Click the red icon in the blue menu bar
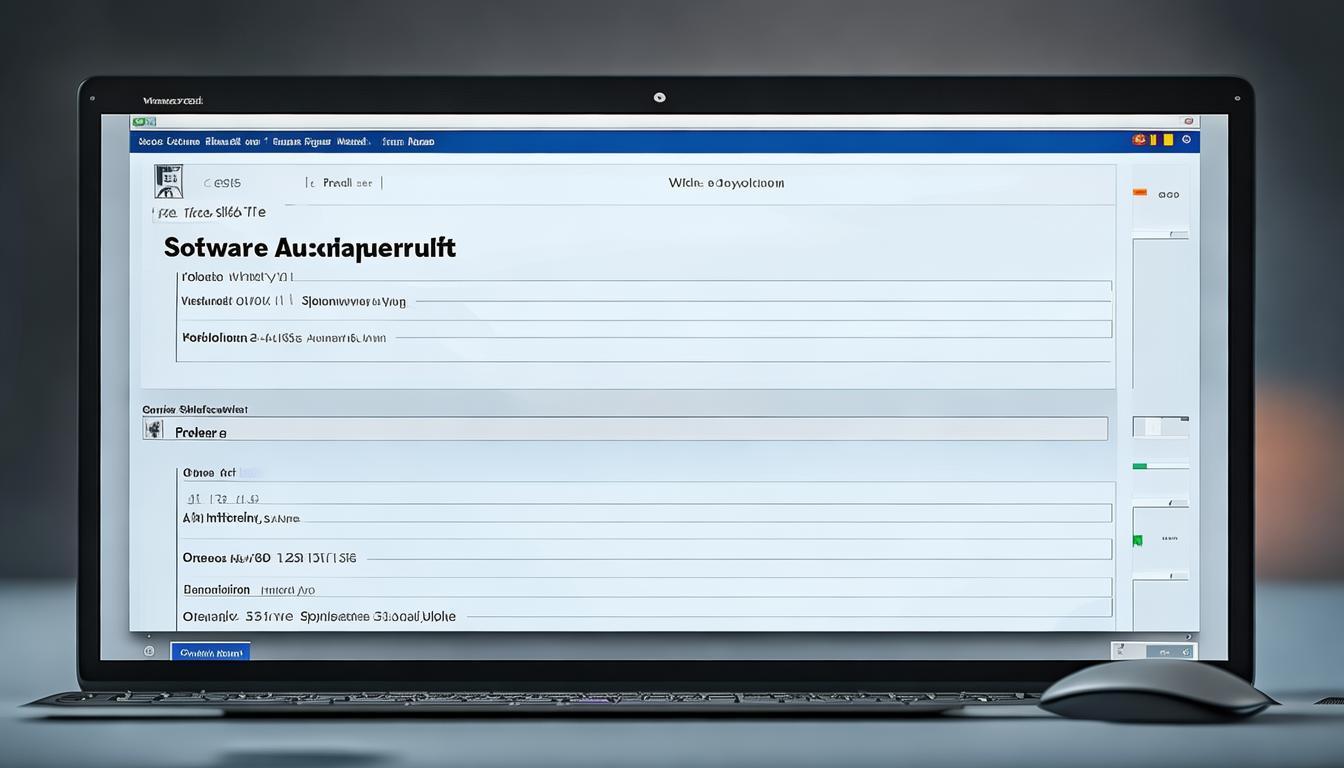This screenshot has width=1344, height=768. [1139, 141]
